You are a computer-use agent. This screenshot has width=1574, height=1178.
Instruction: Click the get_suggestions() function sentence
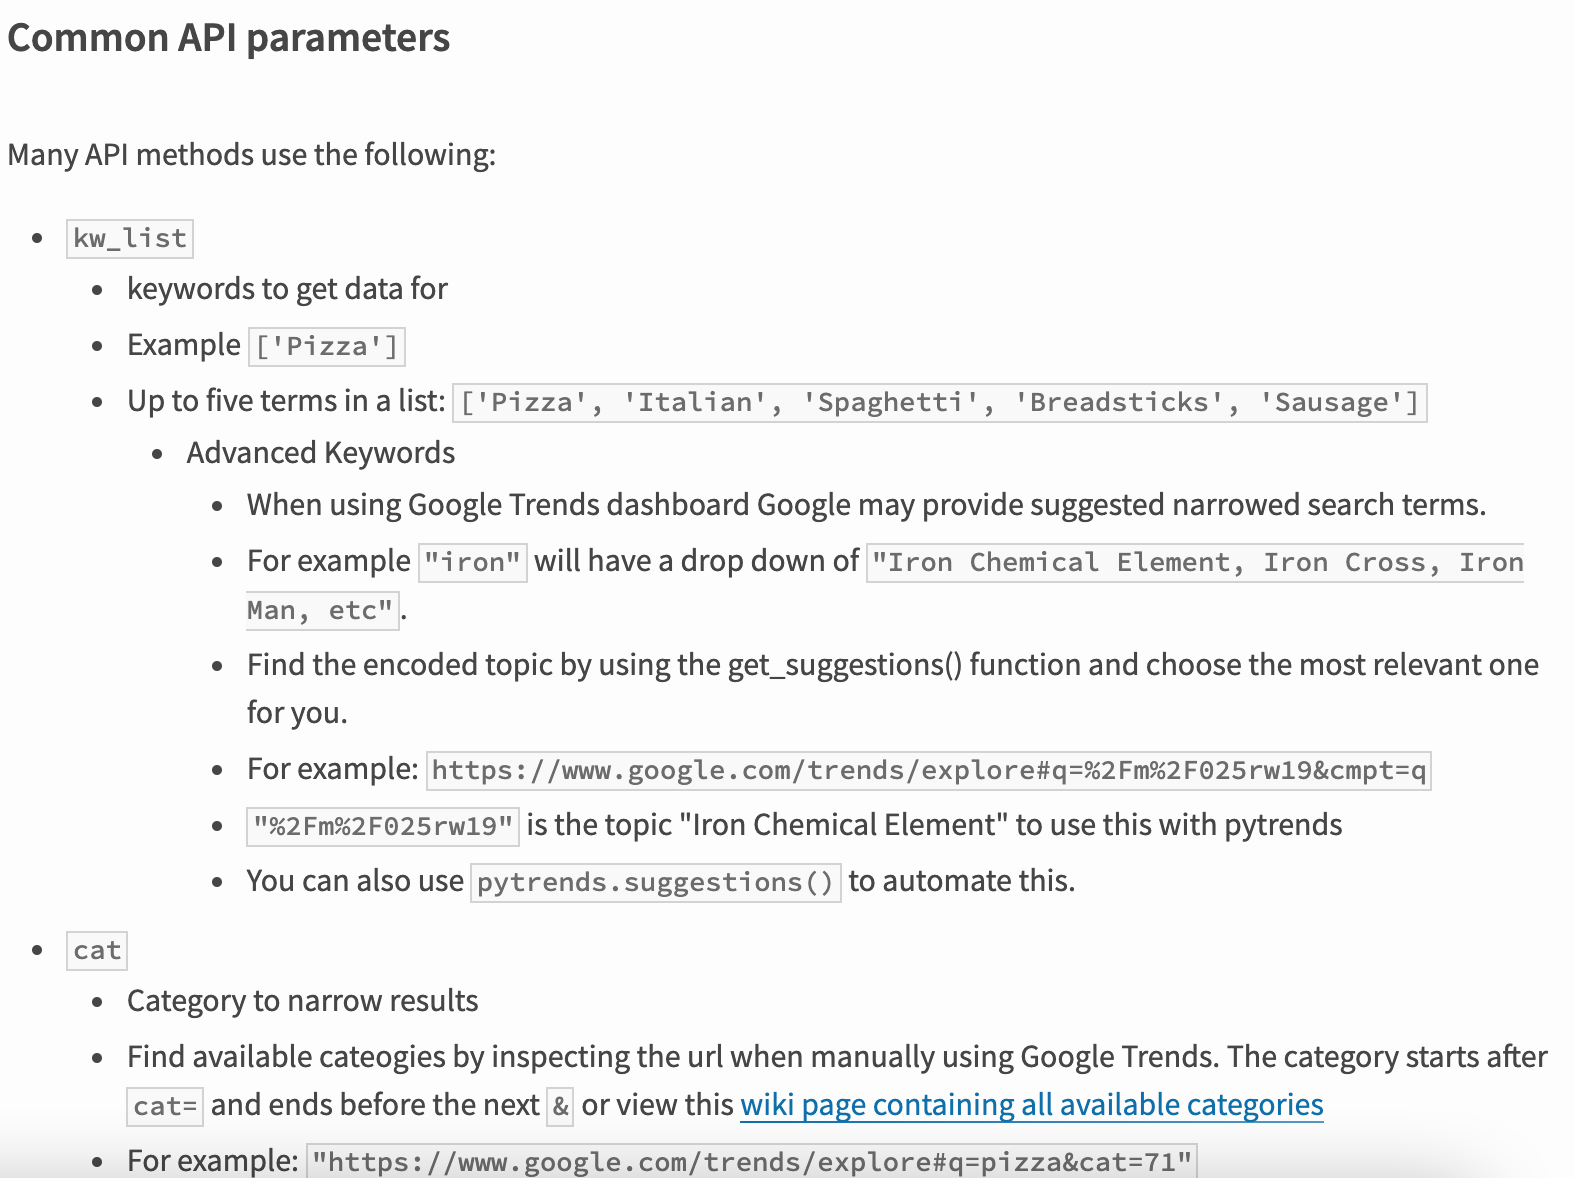pyautogui.click(x=893, y=689)
